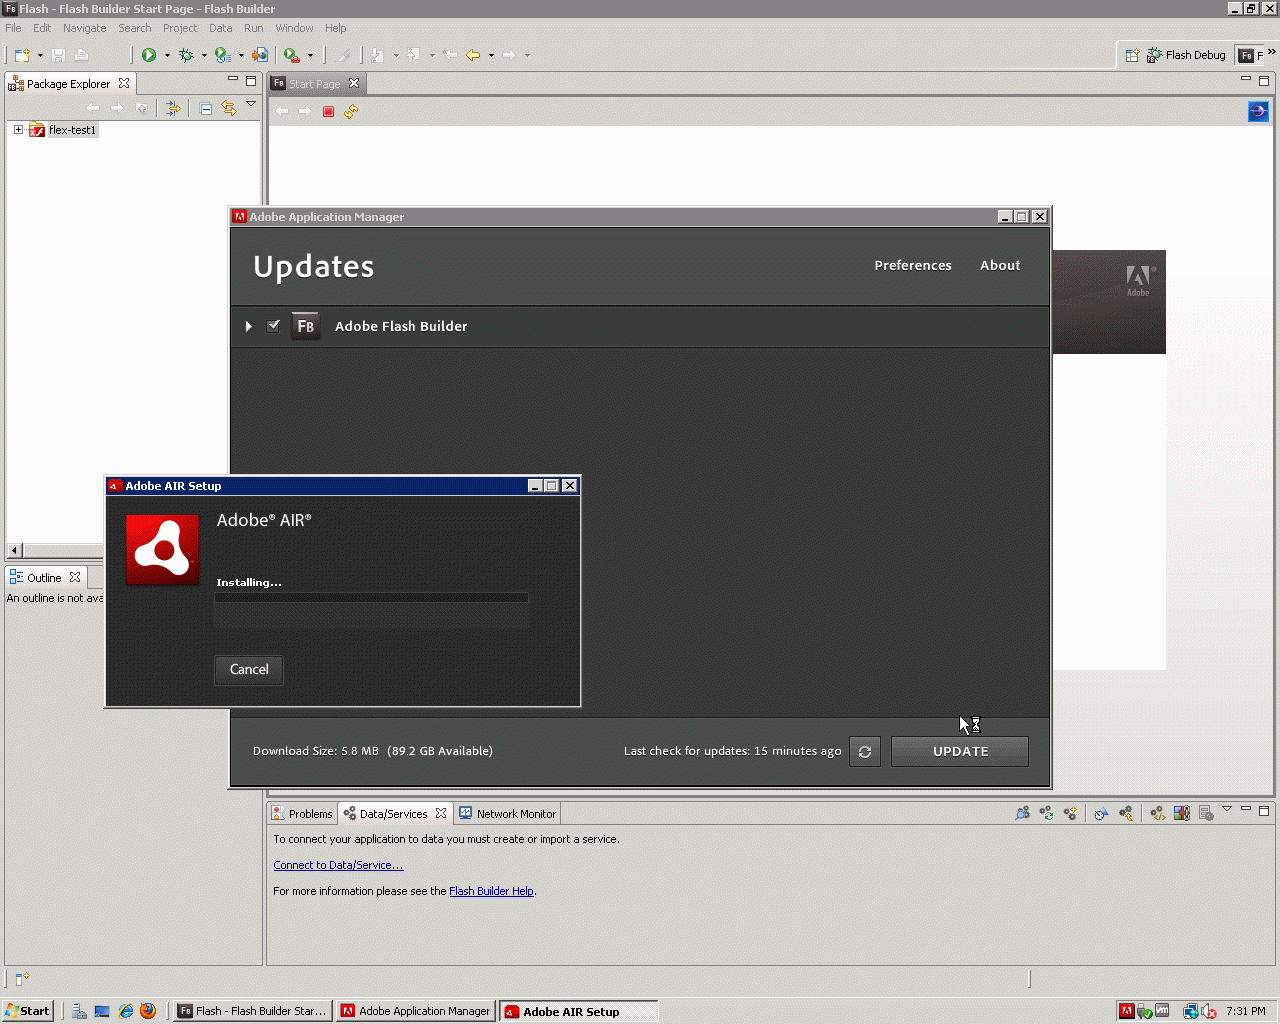The image size is (1280, 1024).
Task: Click the UPDATE button
Action: 960,752
